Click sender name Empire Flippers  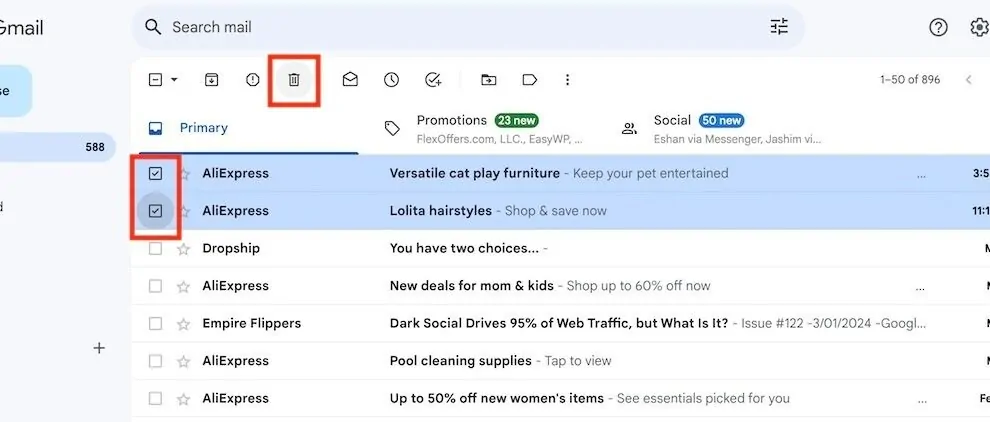251,323
